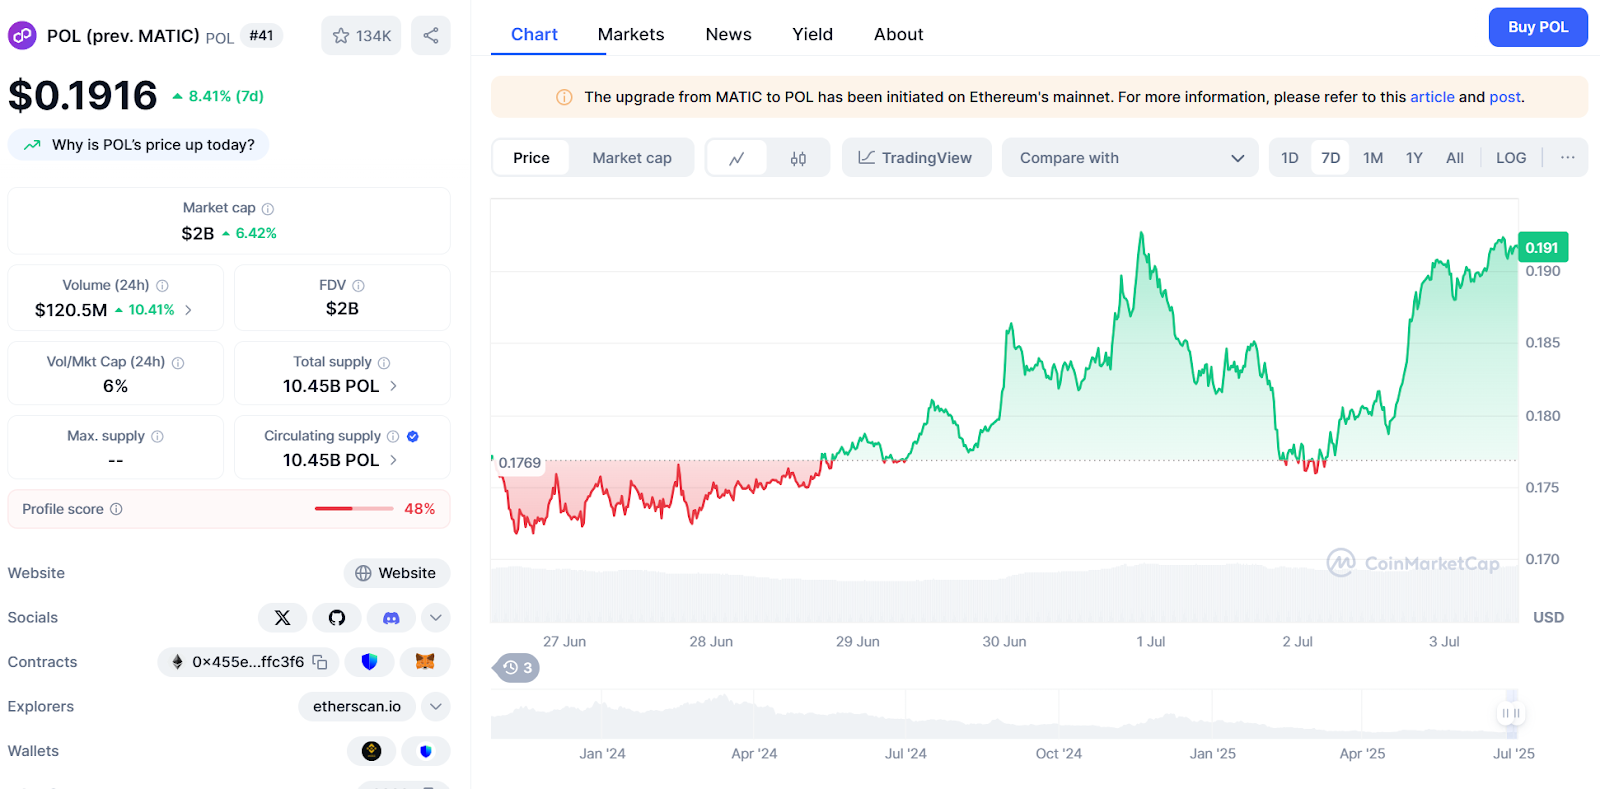
Task: Click the 0x455e...ffc3f6 contract address
Action: (x=248, y=662)
